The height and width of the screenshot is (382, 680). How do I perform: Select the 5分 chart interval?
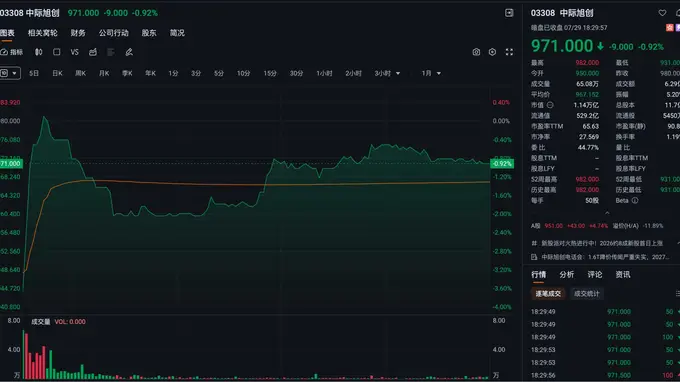219,73
